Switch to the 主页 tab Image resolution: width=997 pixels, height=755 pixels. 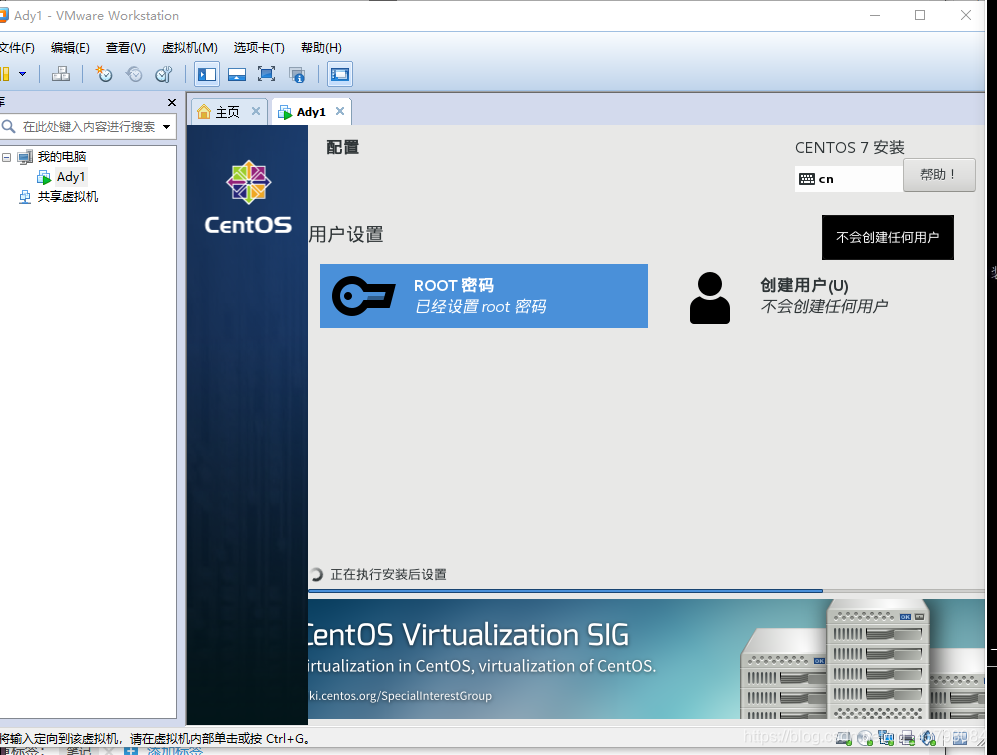click(x=228, y=112)
